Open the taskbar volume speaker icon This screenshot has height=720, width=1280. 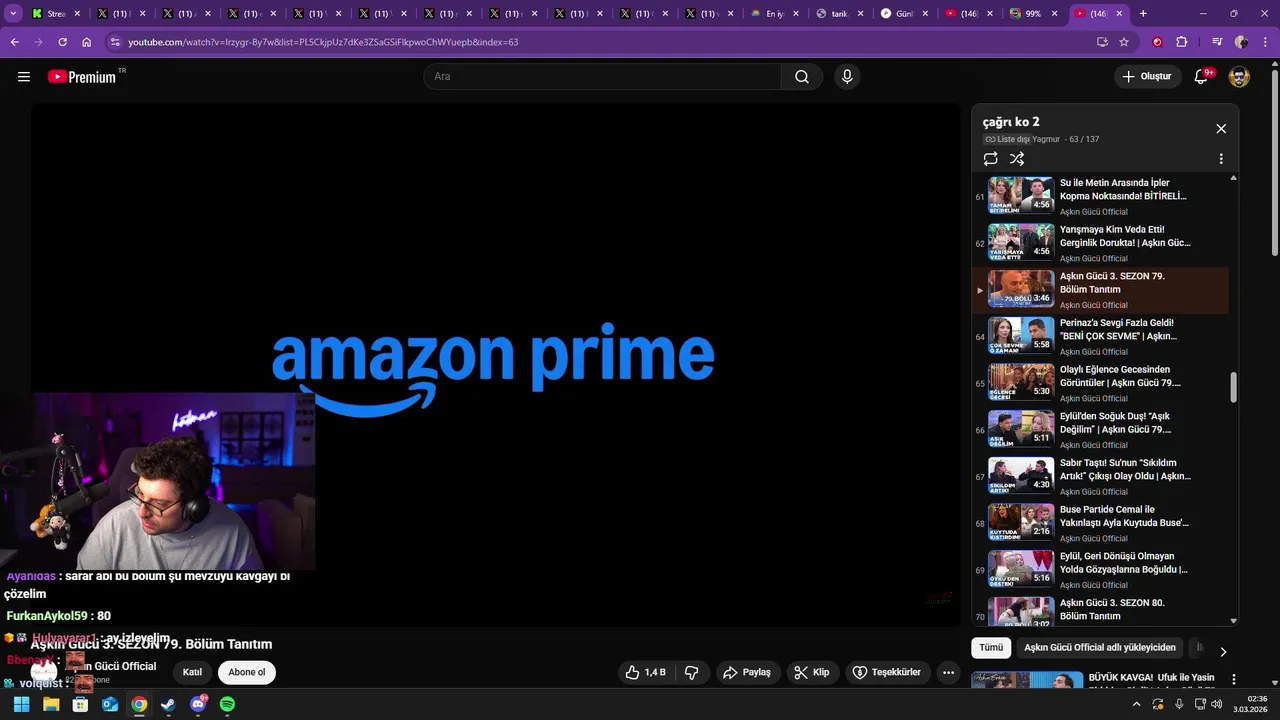(x=1217, y=704)
